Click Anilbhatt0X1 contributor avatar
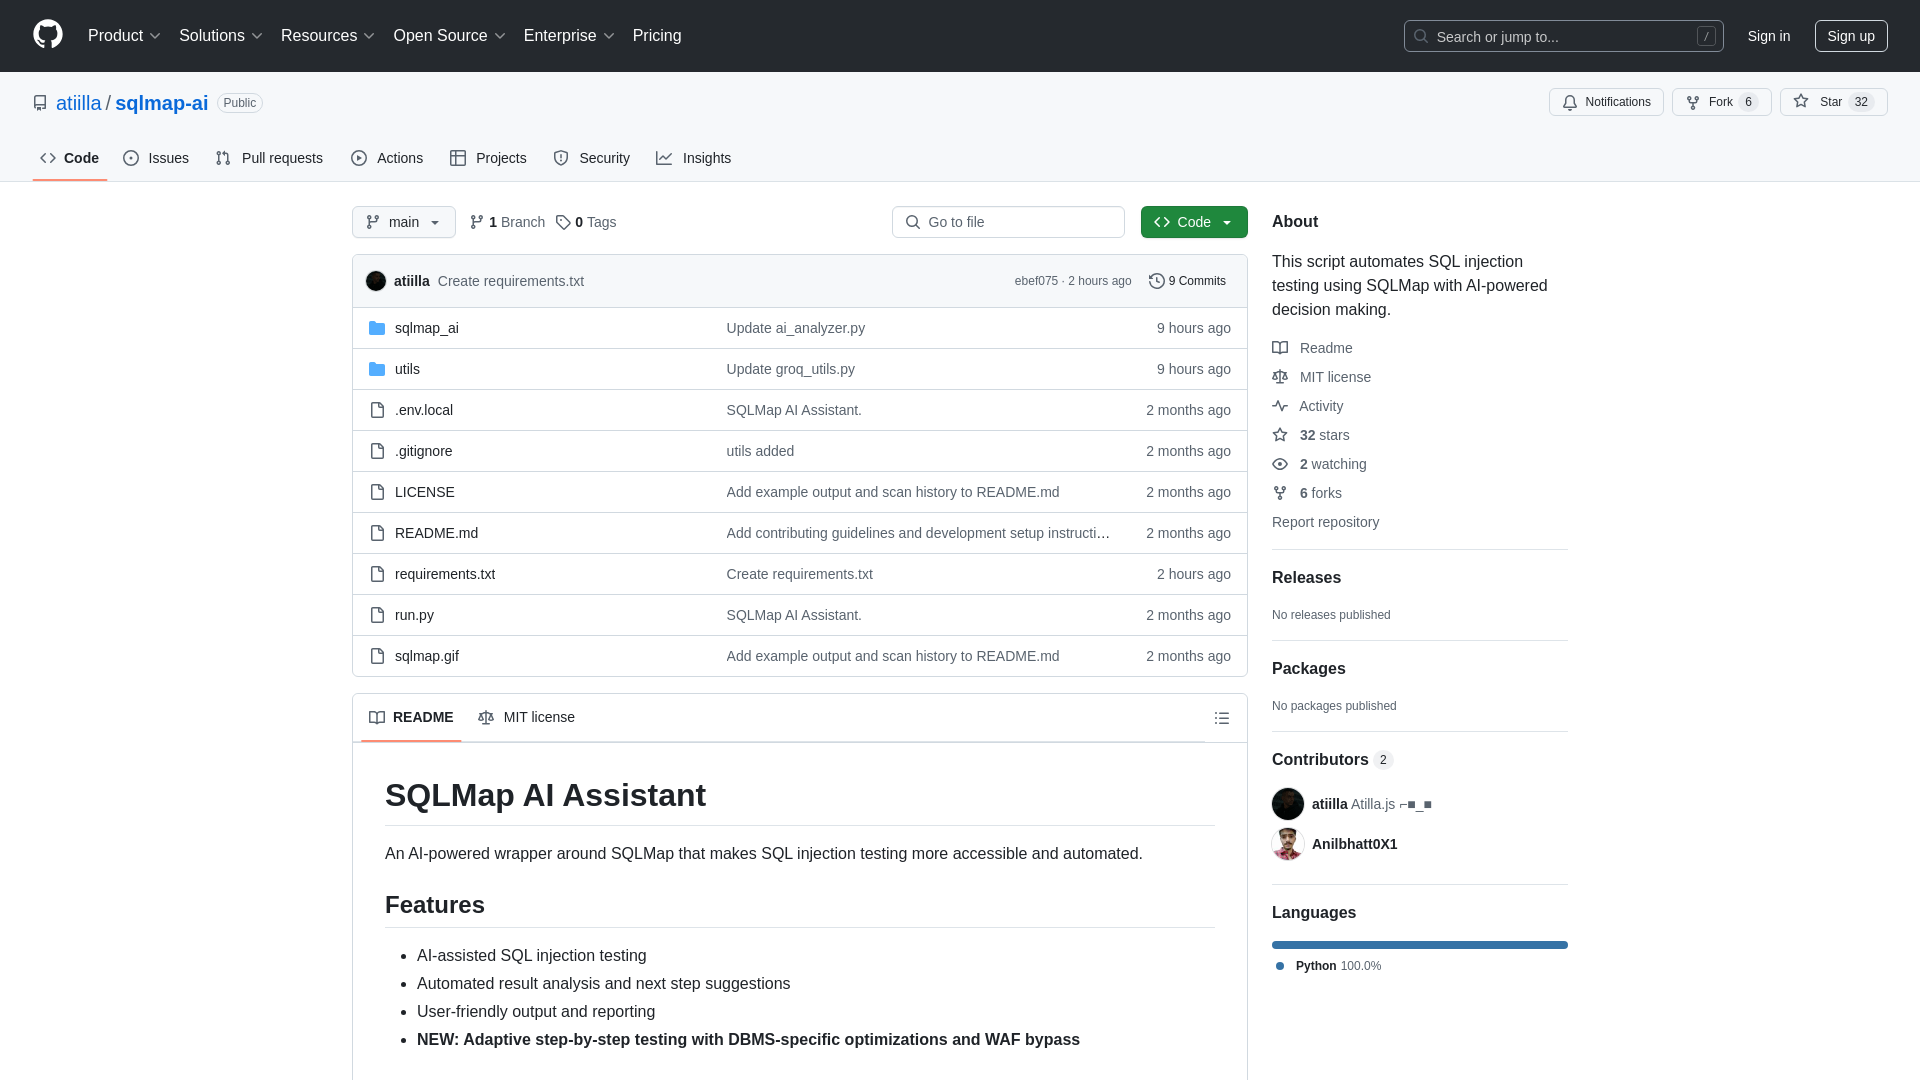This screenshot has width=1920, height=1080. pyautogui.click(x=1288, y=844)
